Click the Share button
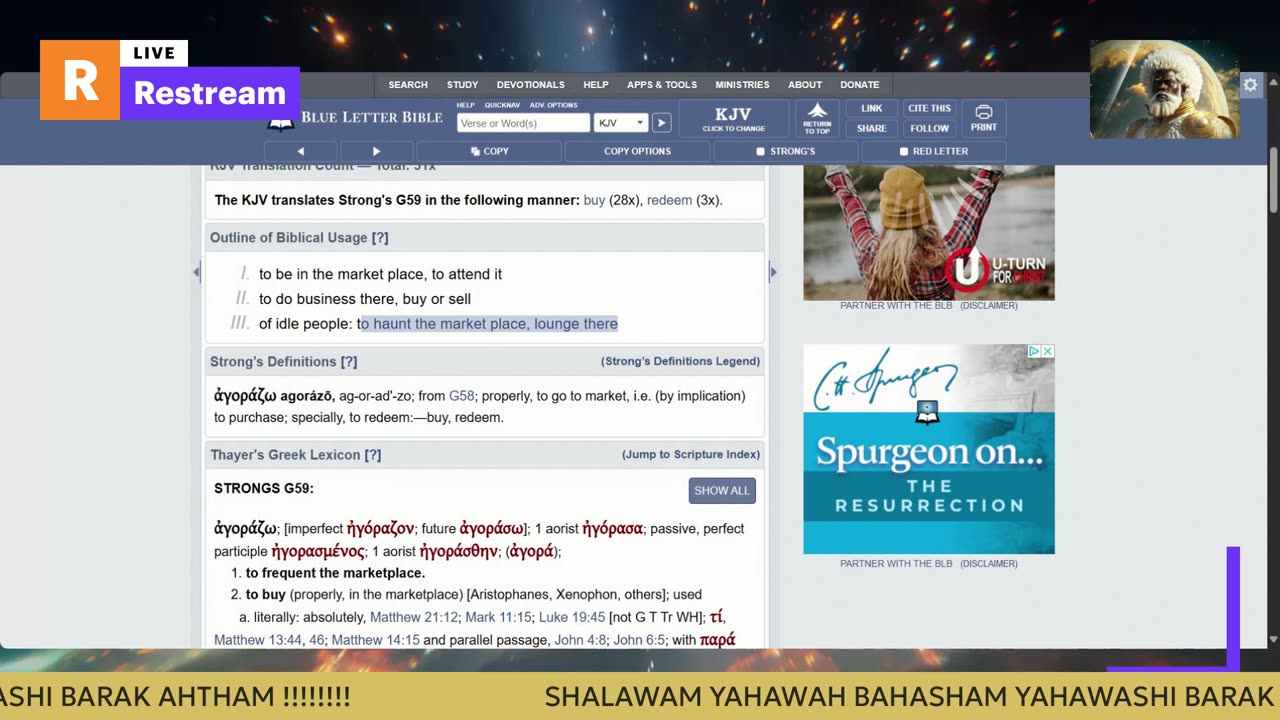1280x720 pixels. click(x=871, y=128)
